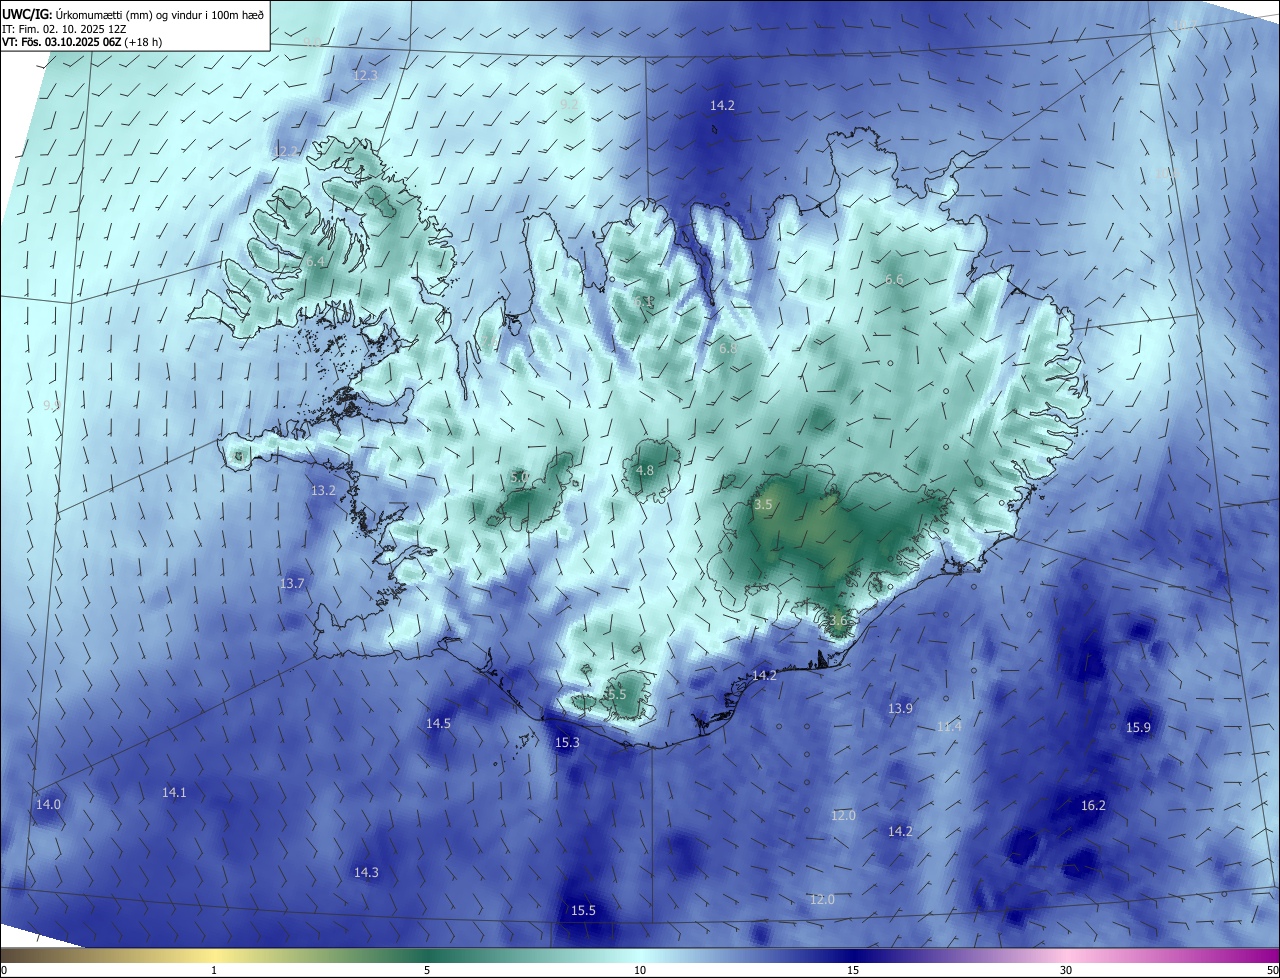Click the tick label 15 on the color scale
The width and height of the screenshot is (1280, 978).
[x=853, y=970]
